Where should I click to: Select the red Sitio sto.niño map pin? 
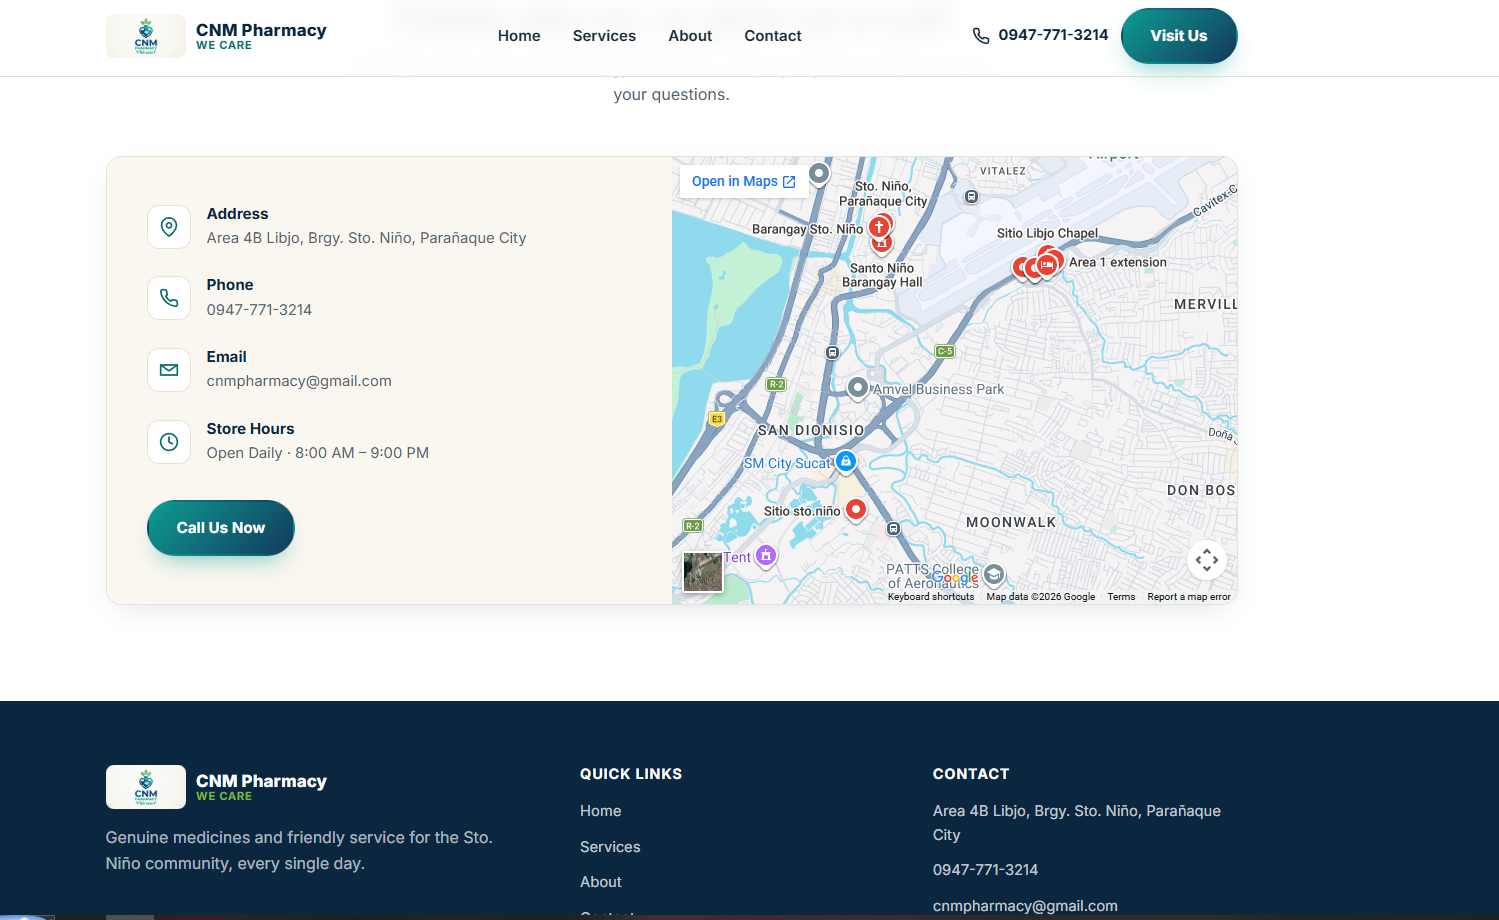coord(855,510)
